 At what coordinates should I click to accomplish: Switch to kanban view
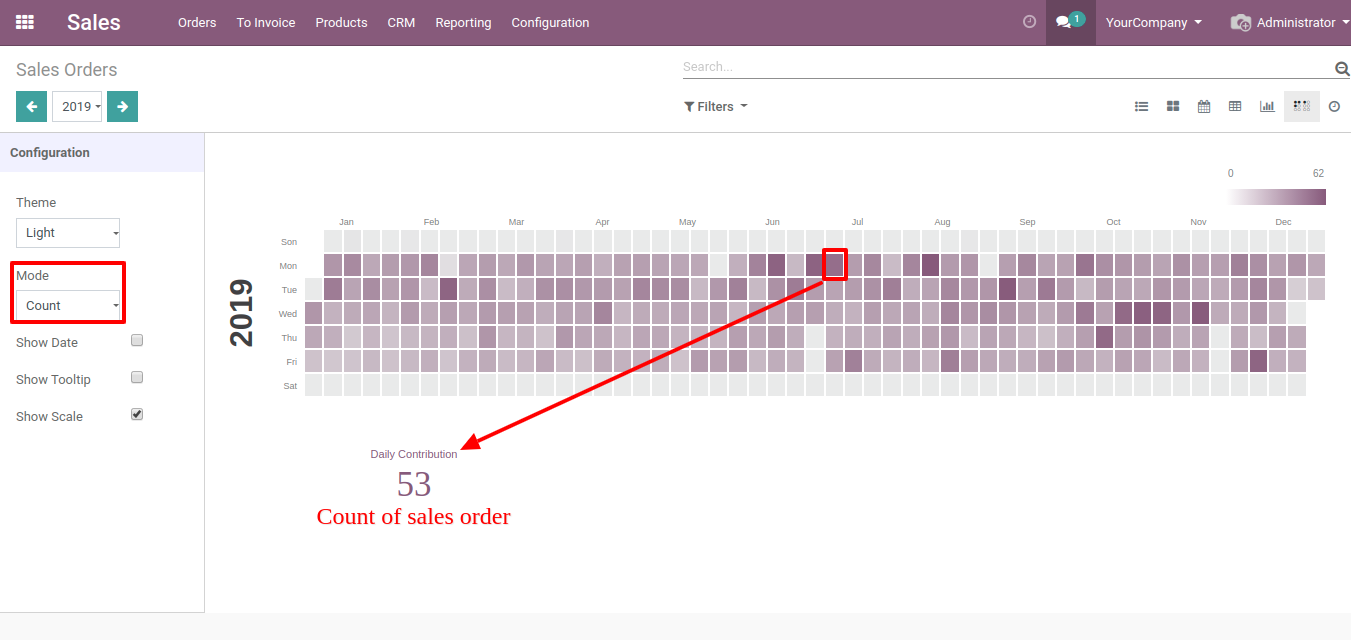click(x=1173, y=106)
